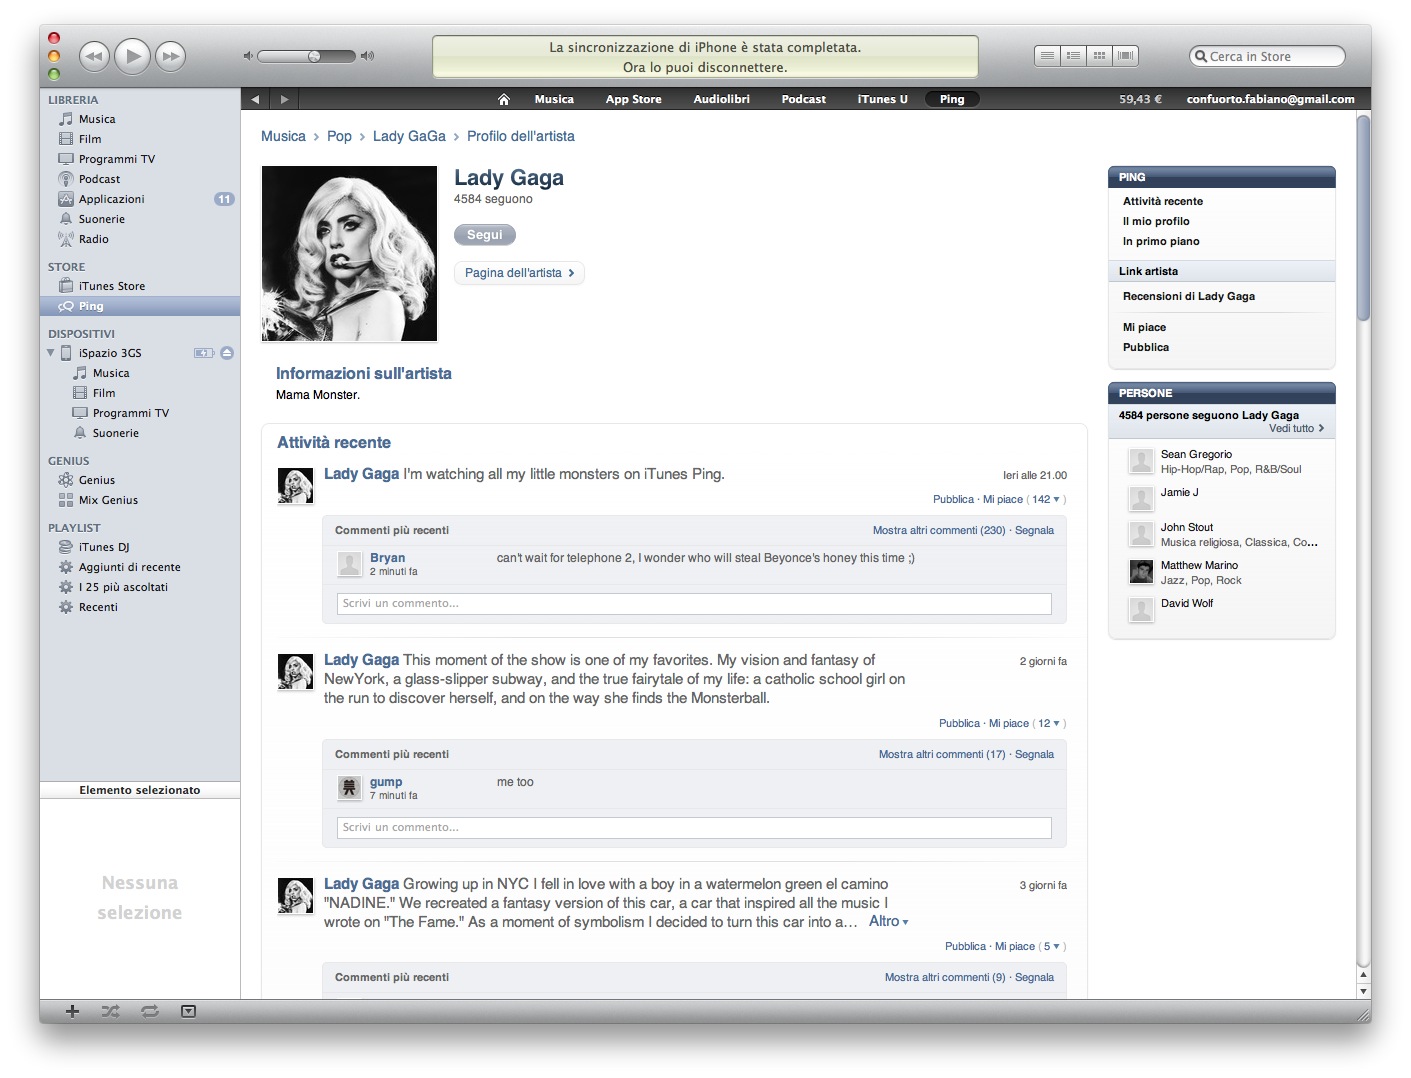This screenshot has height=1078, width=1411.
Task: Switch to grid view
Action: 1099,56
